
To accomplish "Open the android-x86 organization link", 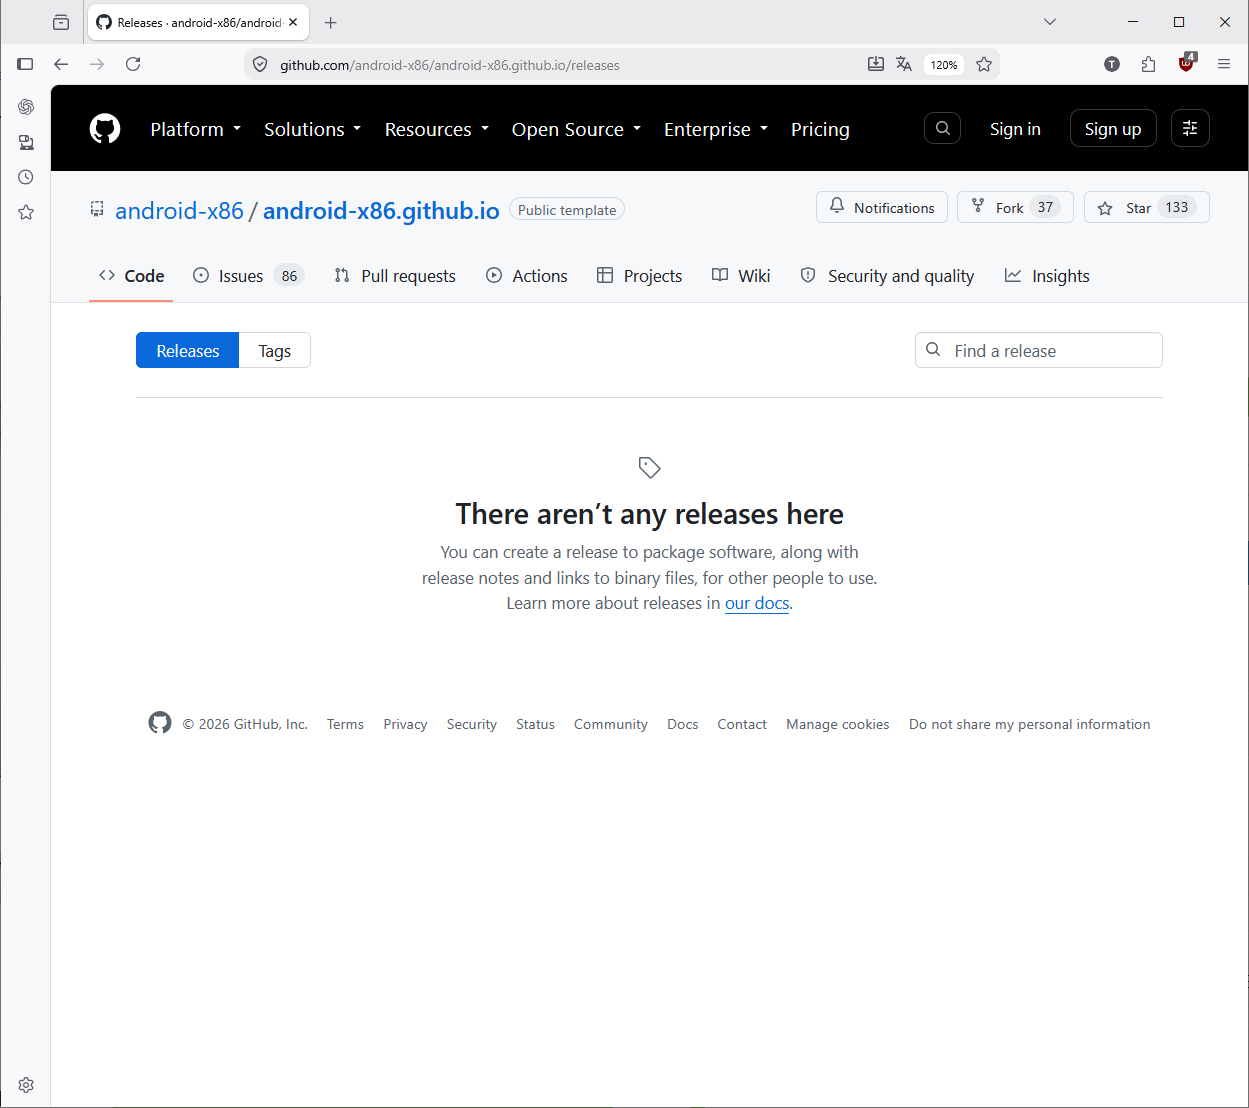I will point(179,210).
